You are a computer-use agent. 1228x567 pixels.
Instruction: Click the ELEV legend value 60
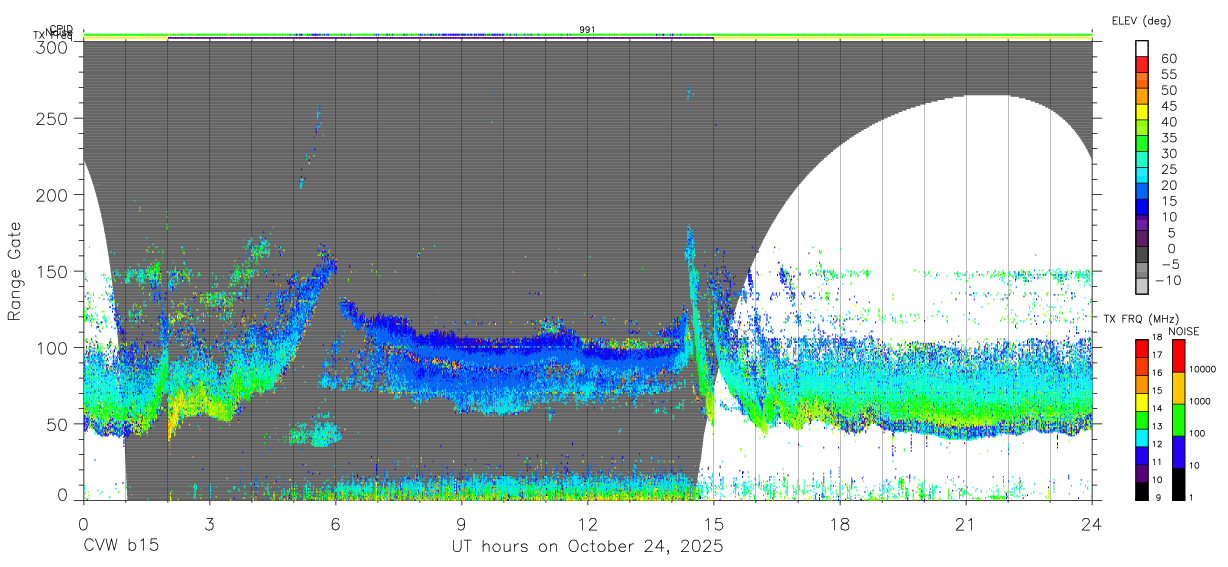[1167, 58]
